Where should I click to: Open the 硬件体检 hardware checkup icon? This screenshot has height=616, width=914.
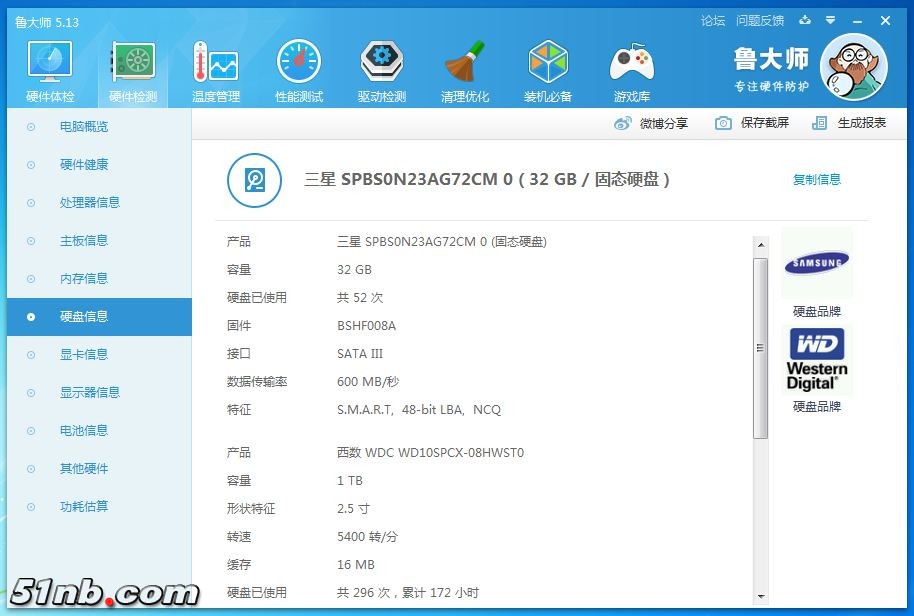tap(50, 70)
